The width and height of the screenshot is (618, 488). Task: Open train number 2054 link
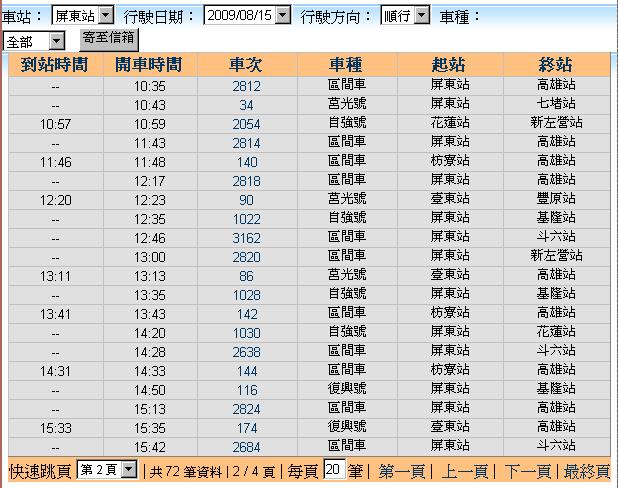click(246, 124)
